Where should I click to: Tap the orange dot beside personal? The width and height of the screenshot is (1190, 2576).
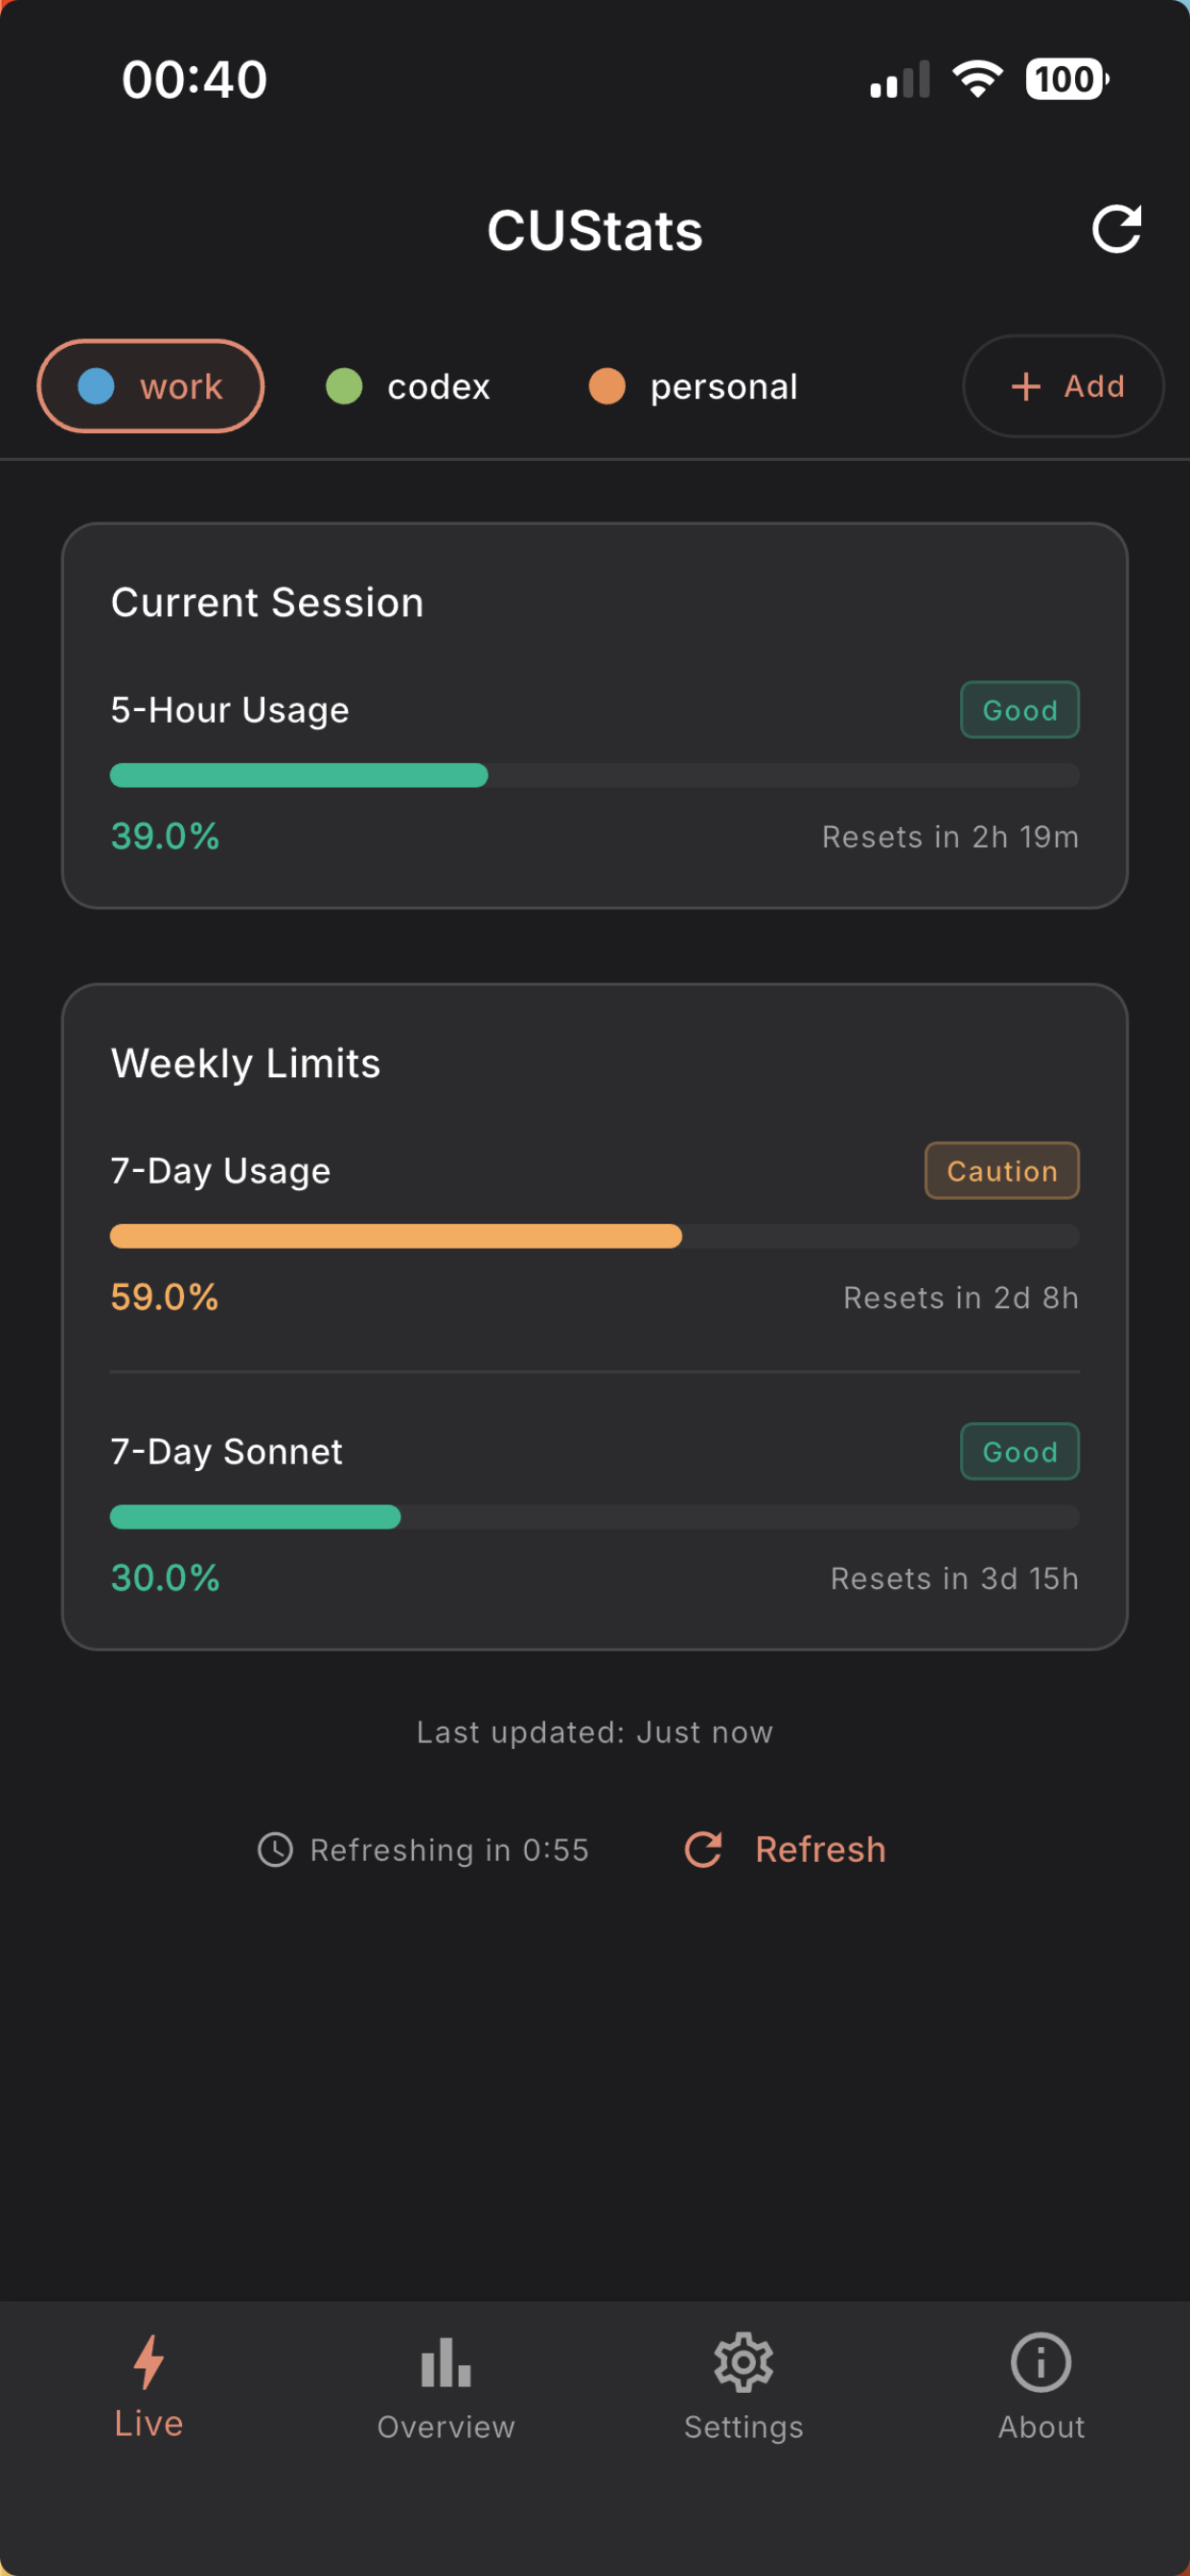608,385
